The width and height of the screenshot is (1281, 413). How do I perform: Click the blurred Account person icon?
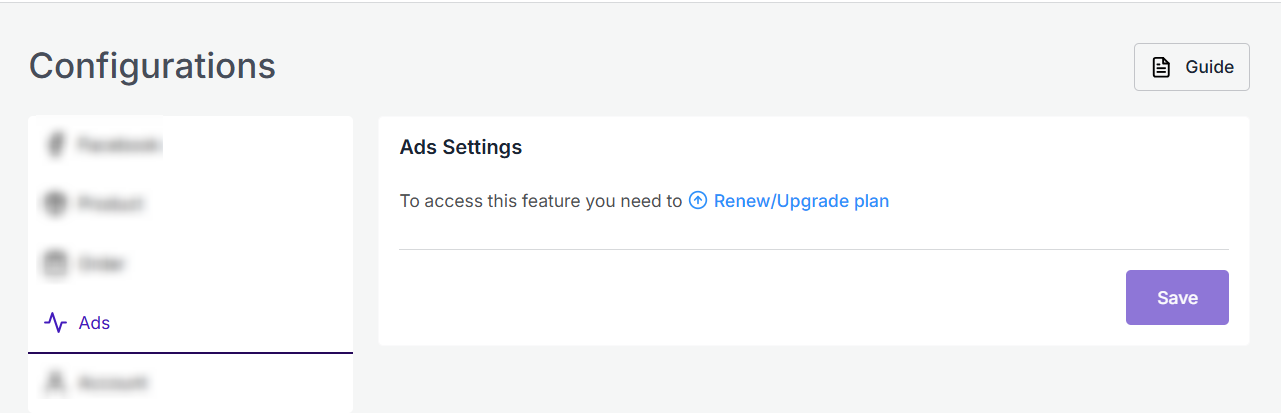tap(55, 382)
